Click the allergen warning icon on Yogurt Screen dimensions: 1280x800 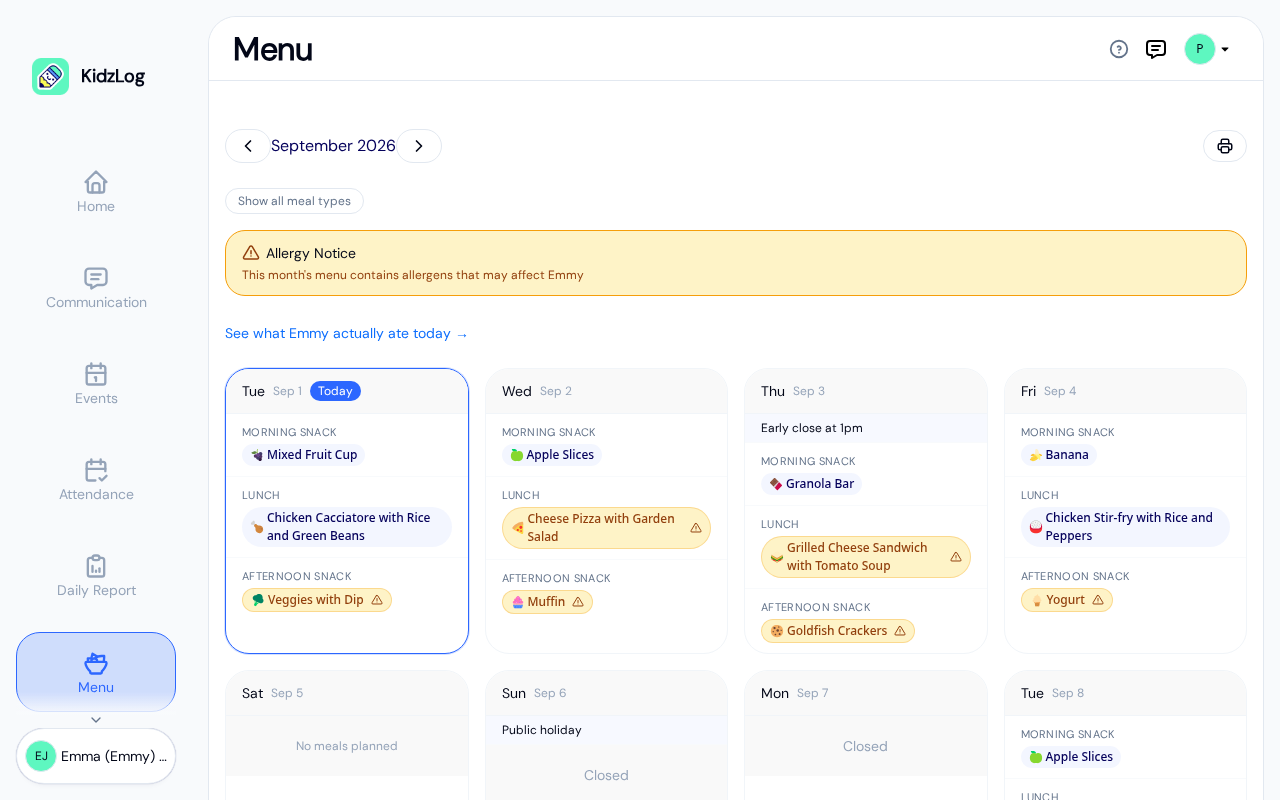1098,600
